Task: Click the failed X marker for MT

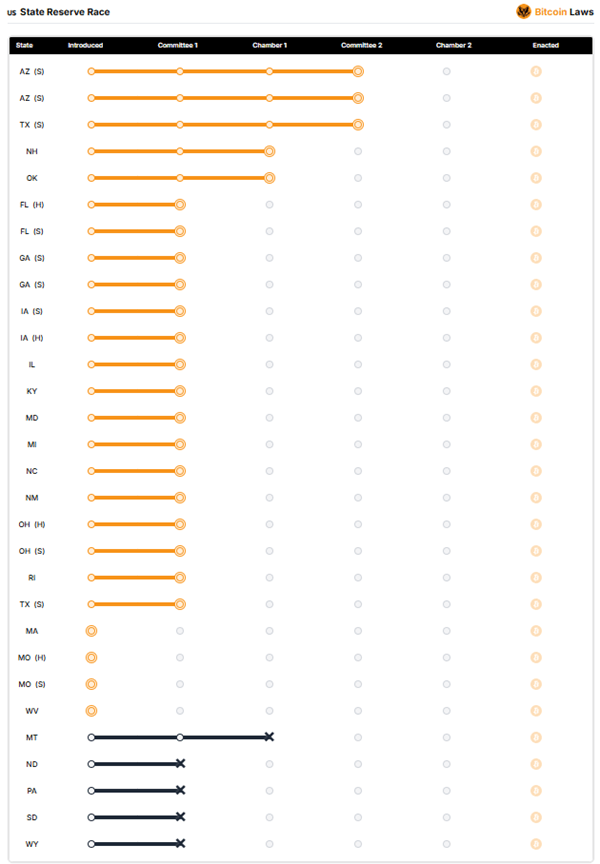Action: [x=269, y=737]
